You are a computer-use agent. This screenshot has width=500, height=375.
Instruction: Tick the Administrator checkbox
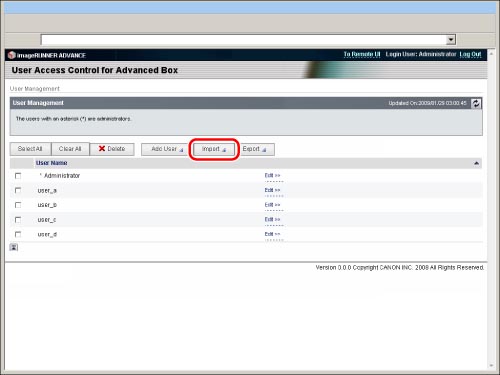point(18,176)
